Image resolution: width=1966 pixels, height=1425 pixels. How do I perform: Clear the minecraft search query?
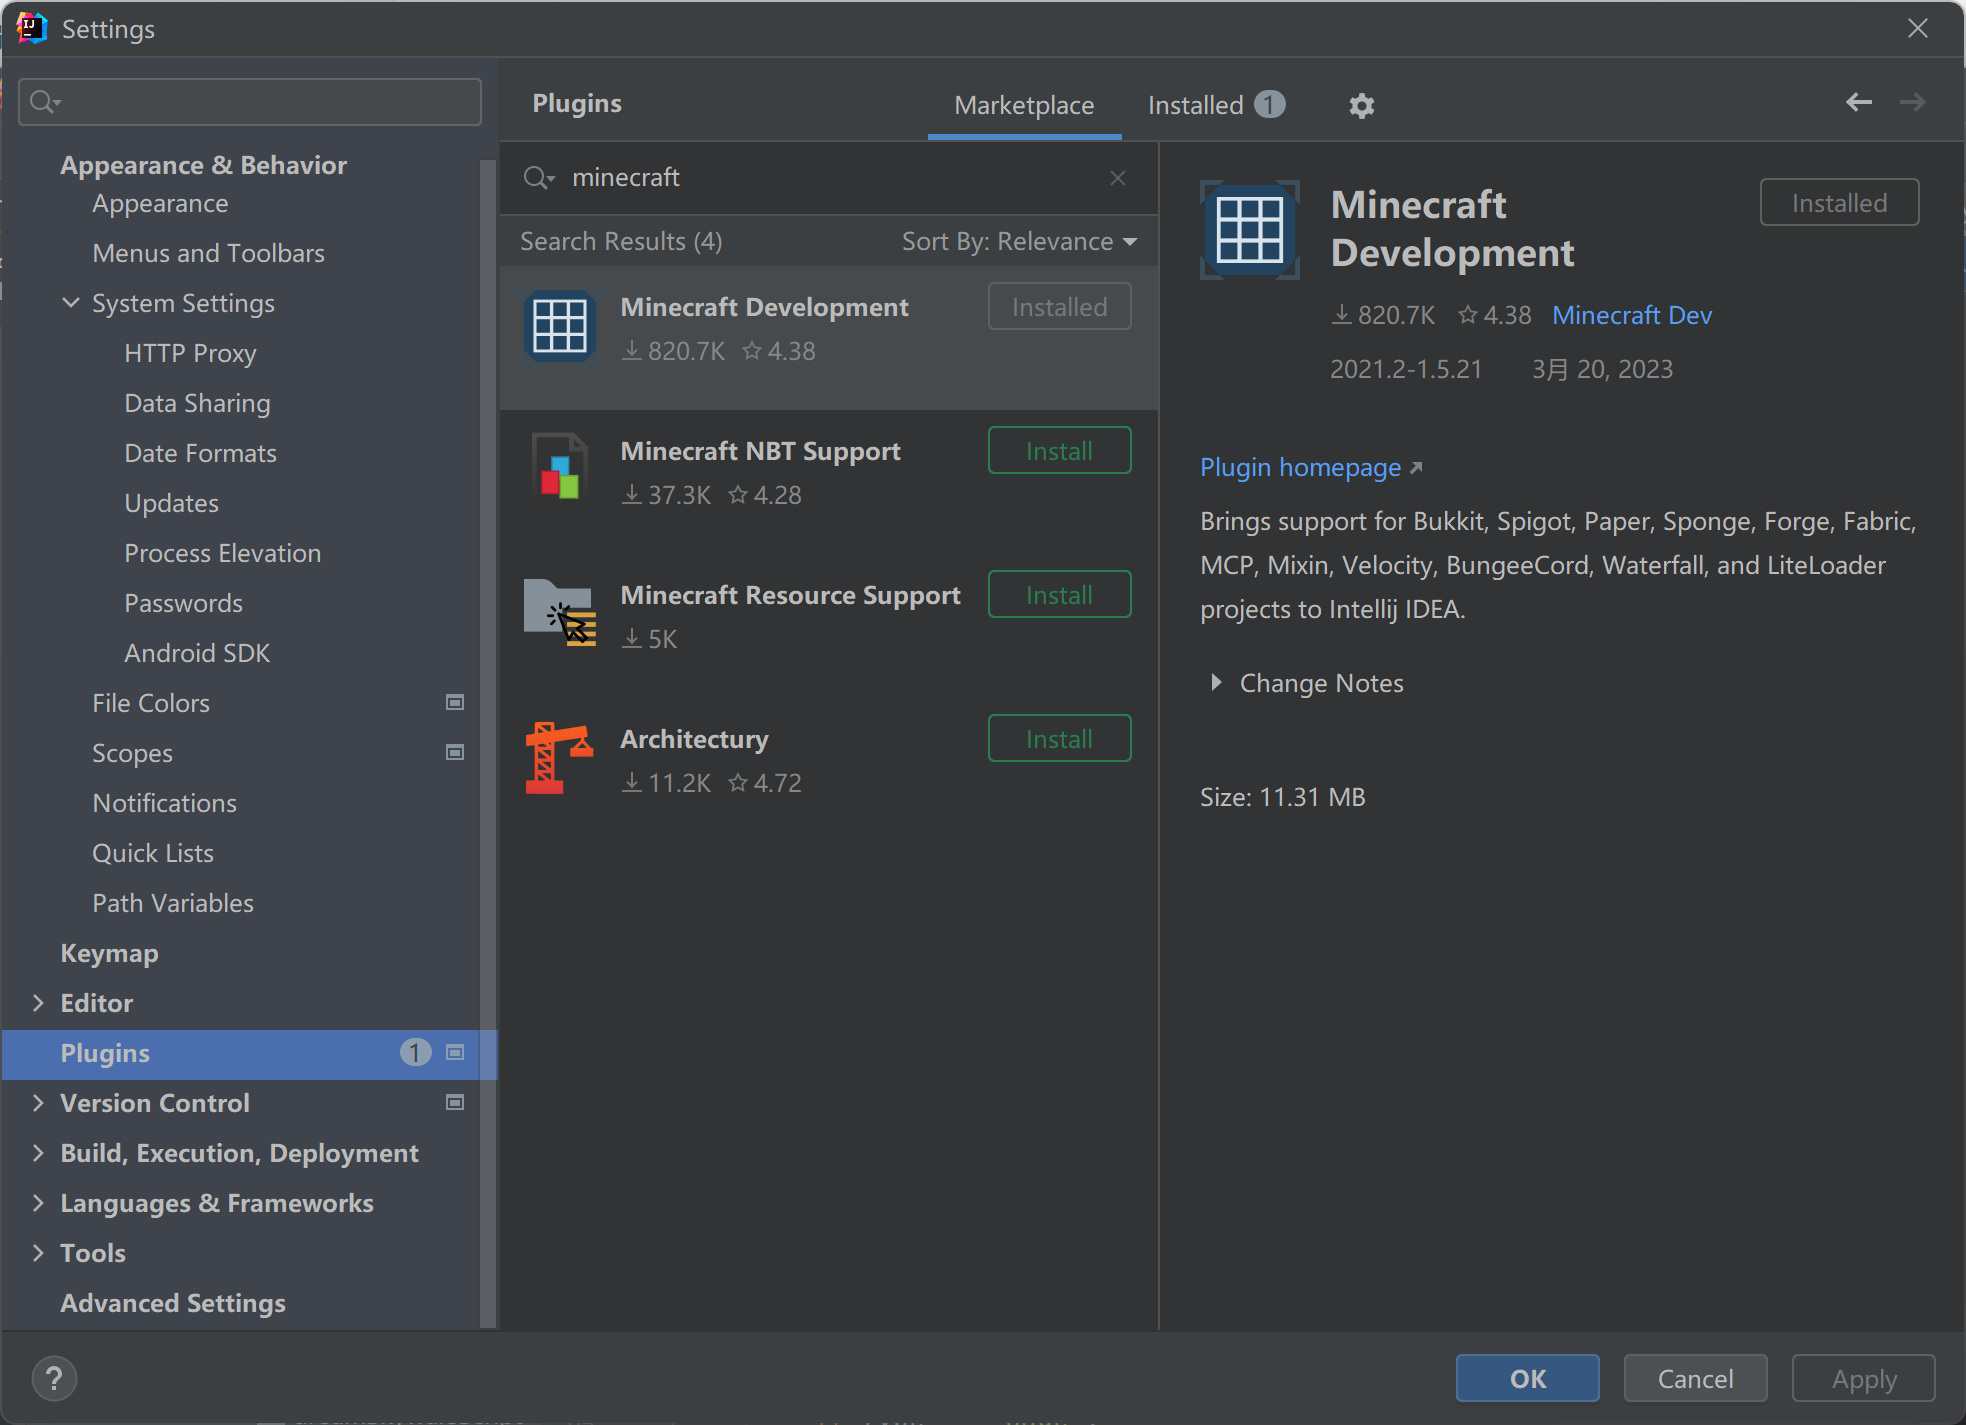1118,178
